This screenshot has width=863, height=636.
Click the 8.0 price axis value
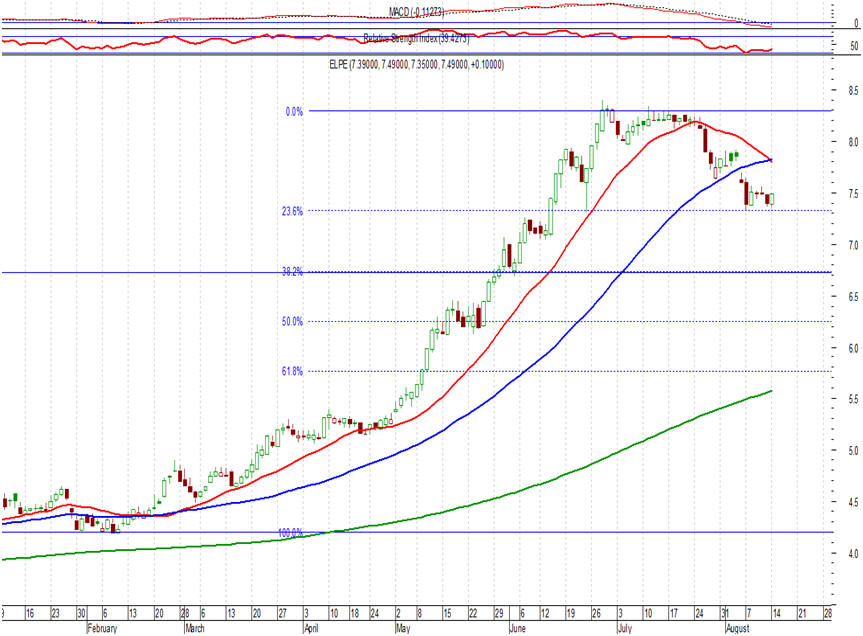853,142
